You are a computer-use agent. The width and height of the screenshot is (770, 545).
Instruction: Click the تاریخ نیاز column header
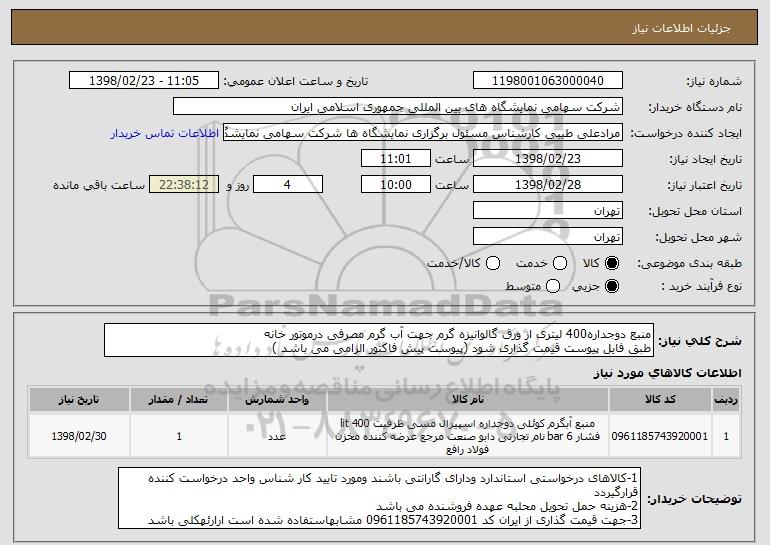click(x=79, y=400)
